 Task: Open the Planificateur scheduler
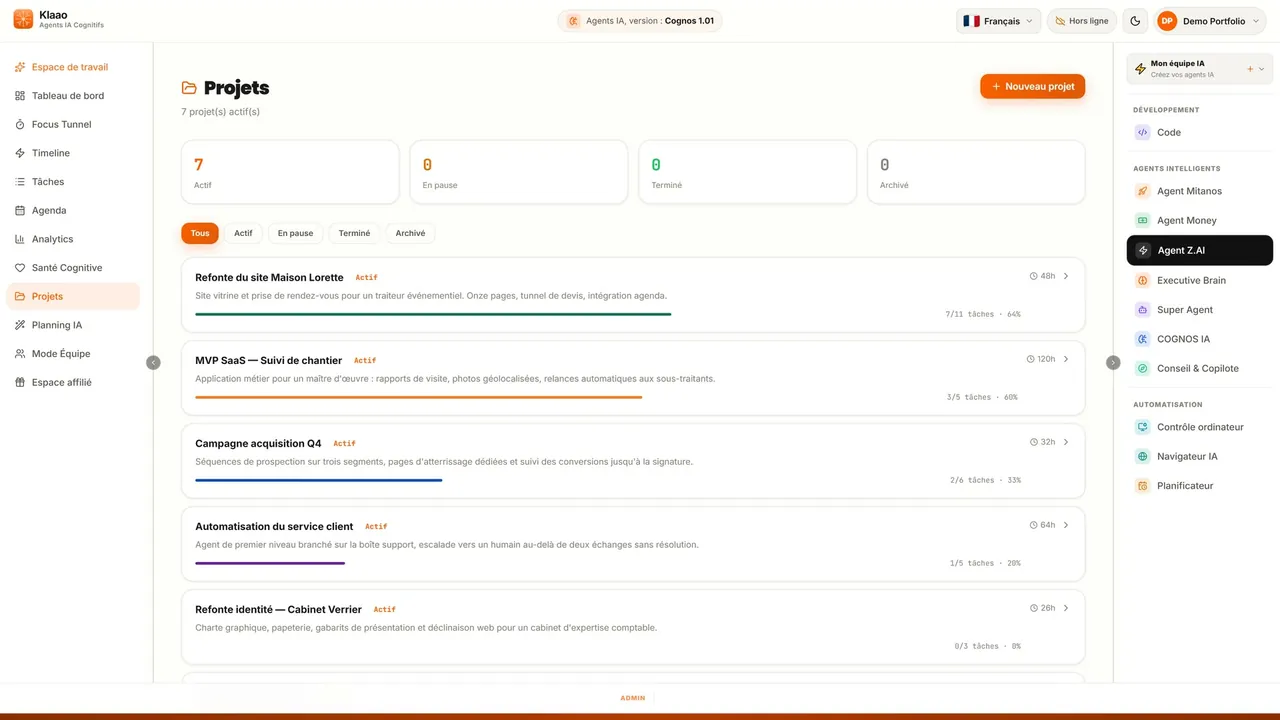1199,486
